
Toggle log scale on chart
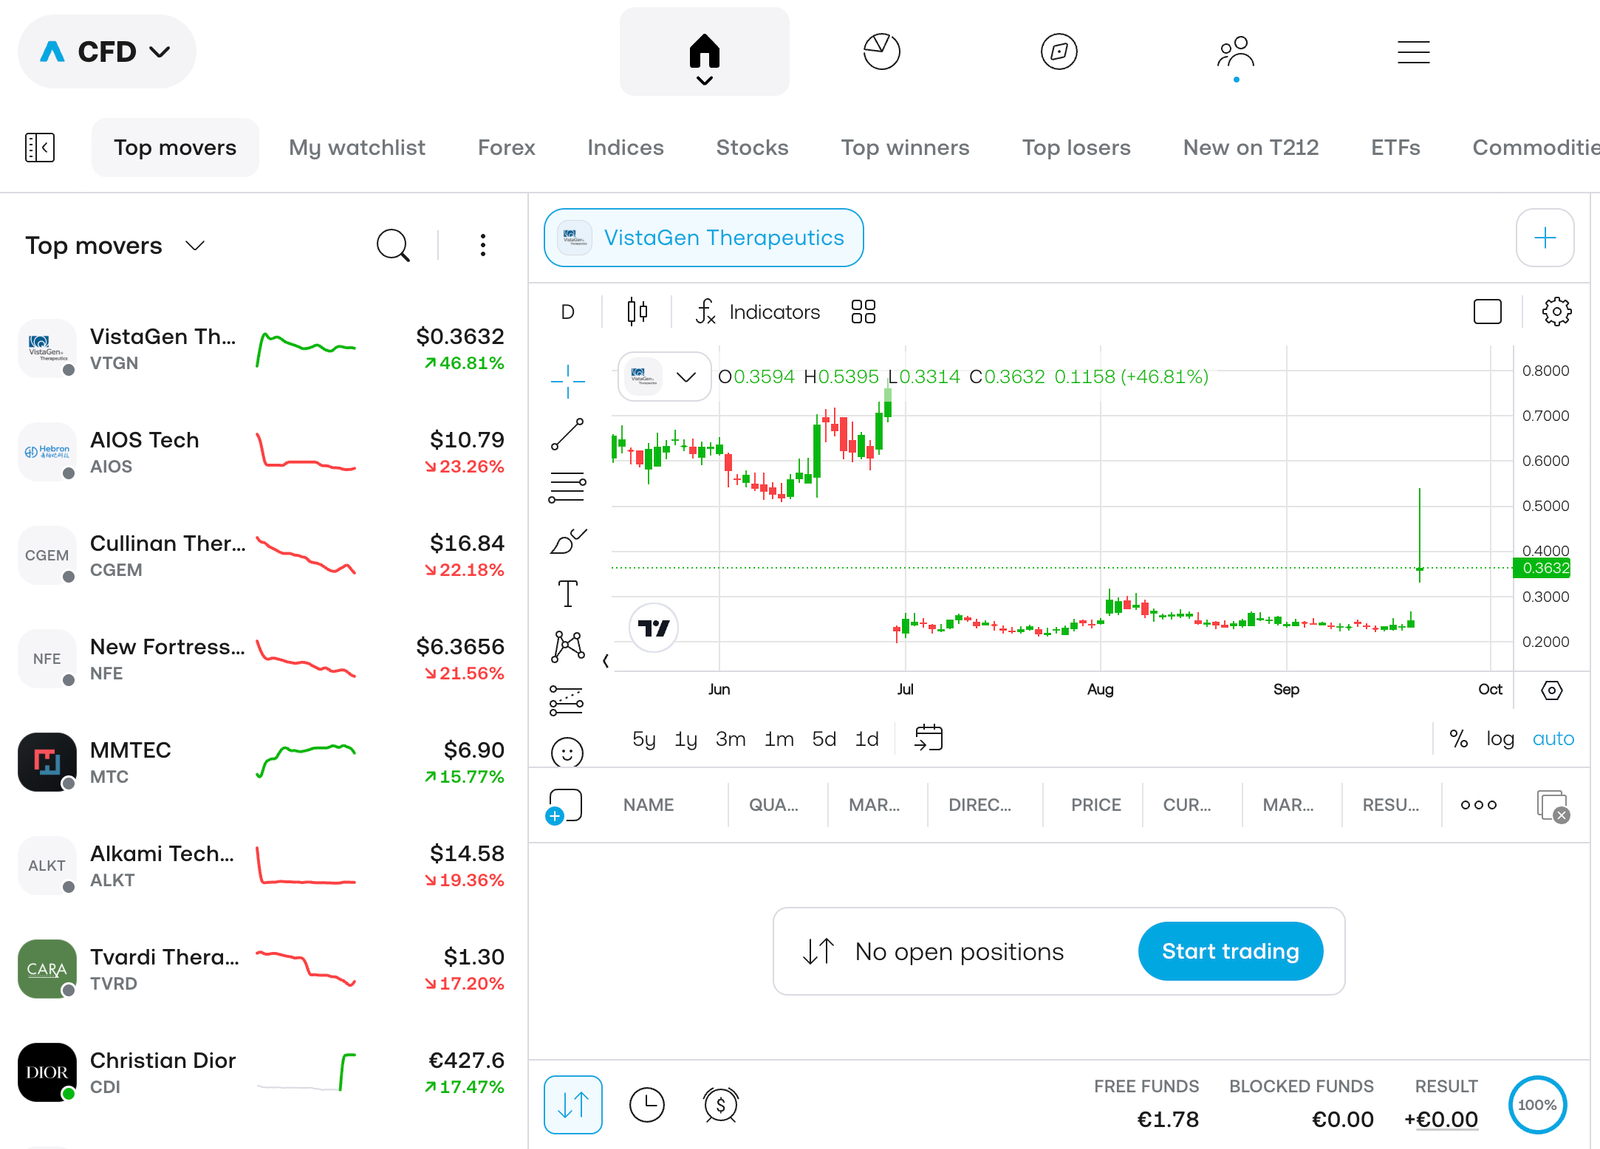pyautogui.click(x=1500, y=739)
